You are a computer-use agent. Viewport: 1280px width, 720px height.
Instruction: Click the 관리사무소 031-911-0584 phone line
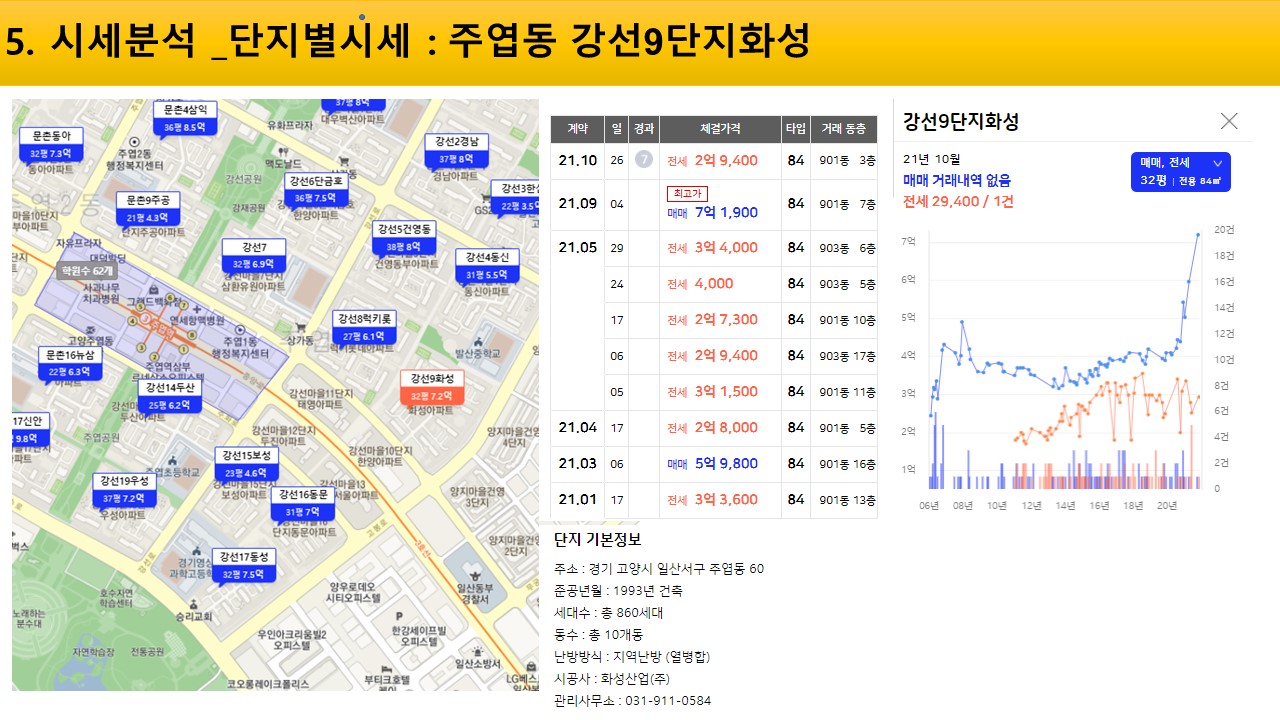click(633, 701)
